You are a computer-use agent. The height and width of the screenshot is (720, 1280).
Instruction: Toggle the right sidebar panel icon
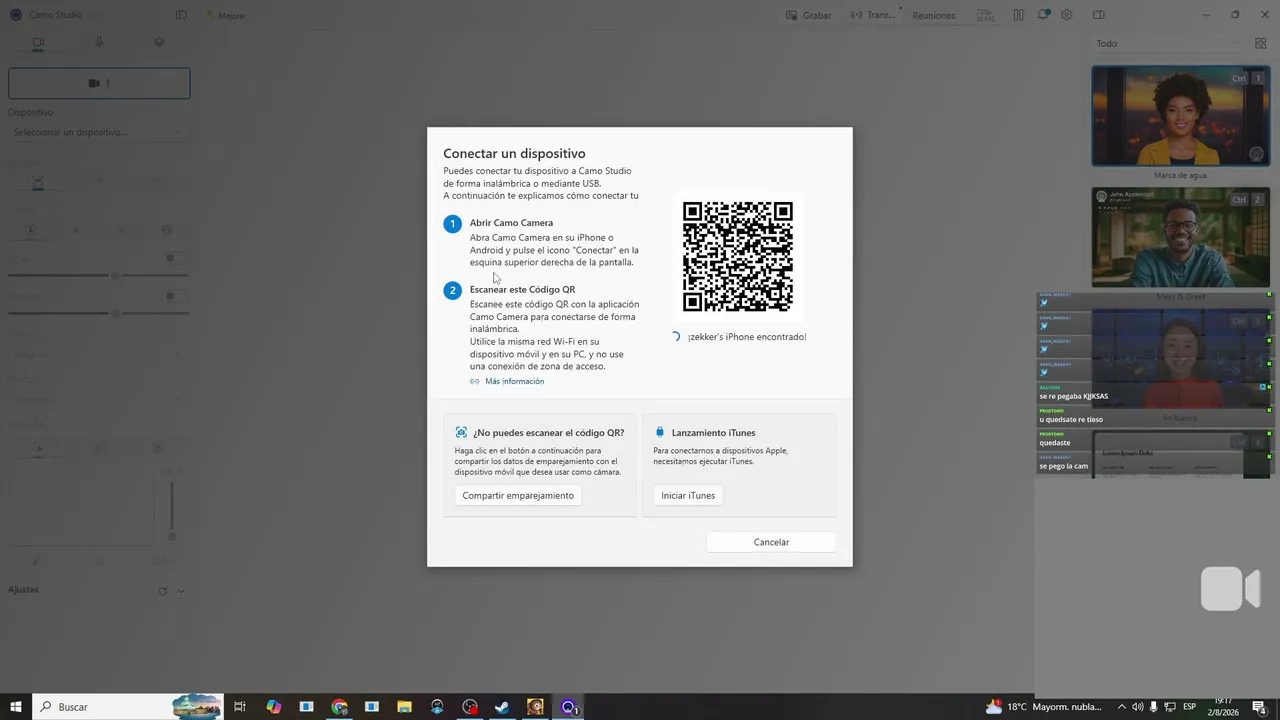(x=1099, y=15)
